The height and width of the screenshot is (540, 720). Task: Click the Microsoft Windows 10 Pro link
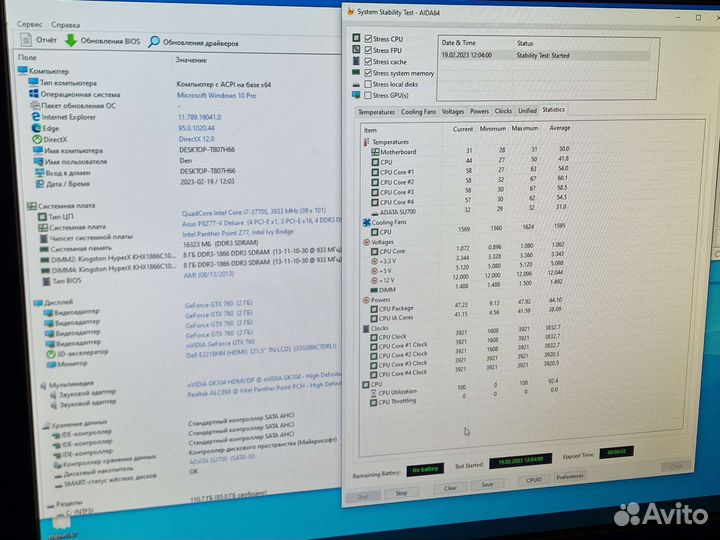[x=217, y=96]
